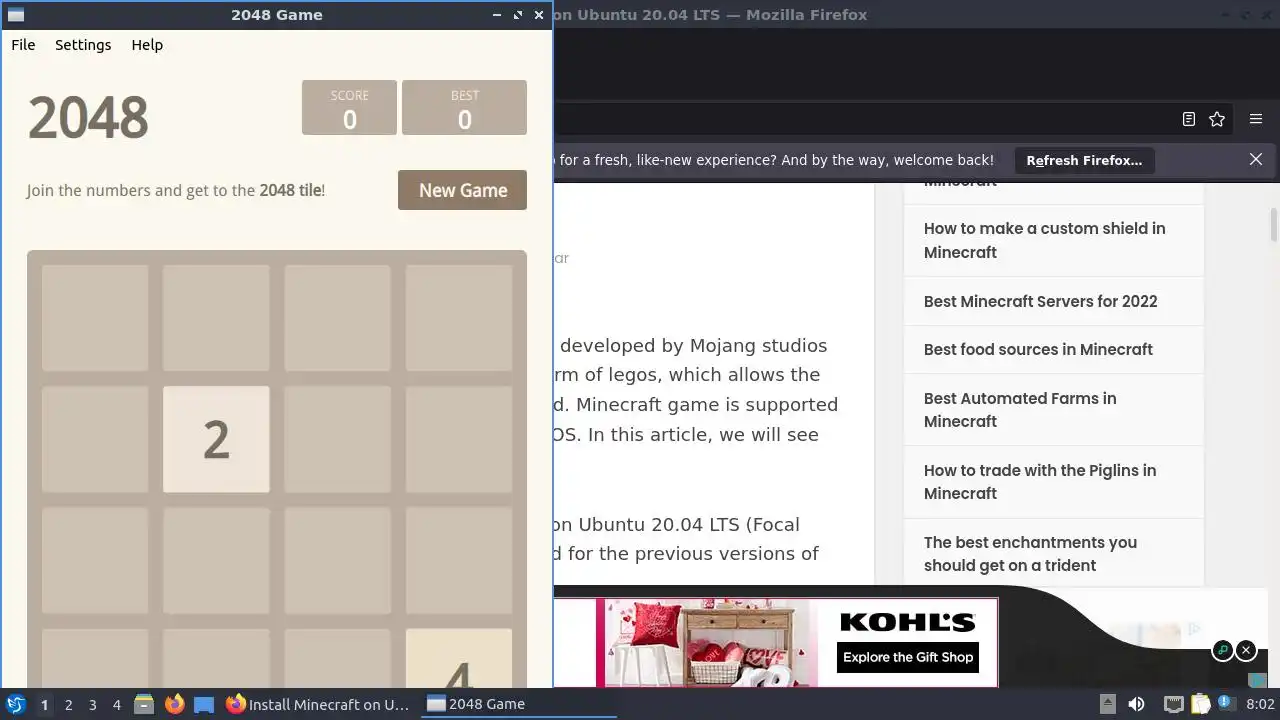1280x720 pixels.
Task: Dismiss the Firefox refresh notification bar
Action: pyautogui.click(x=1256, y=160)
